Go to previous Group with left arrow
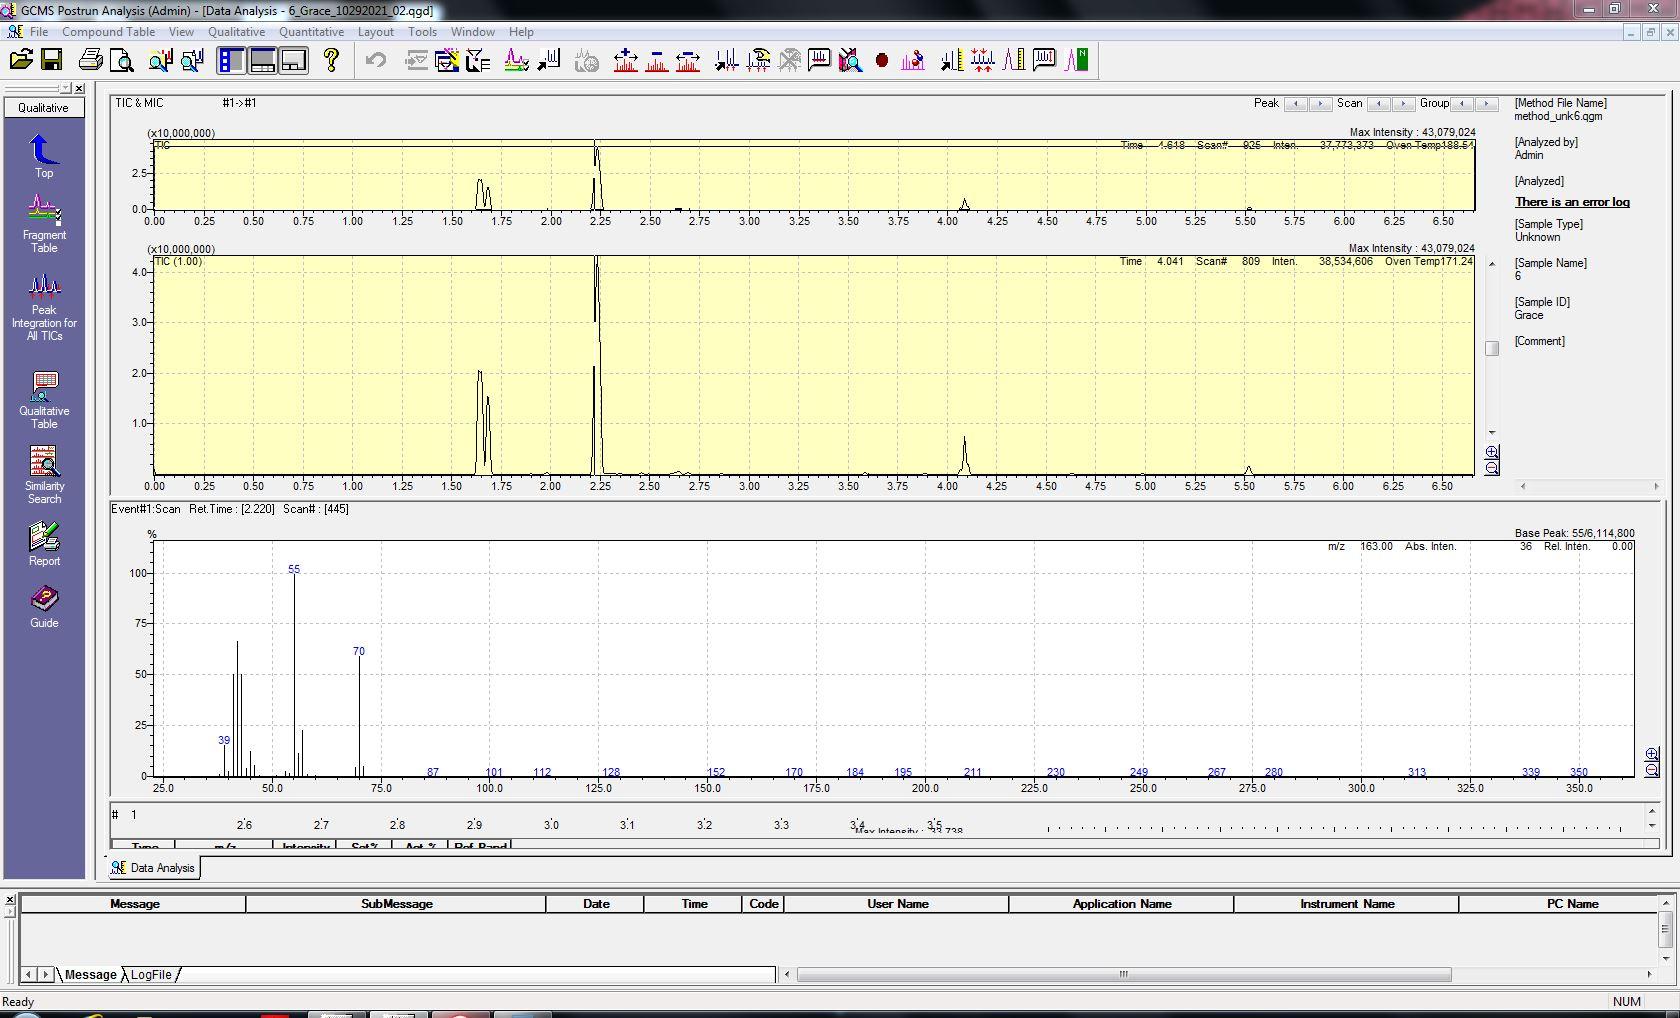1680x1018 pixels. (x=1463, y=103)
